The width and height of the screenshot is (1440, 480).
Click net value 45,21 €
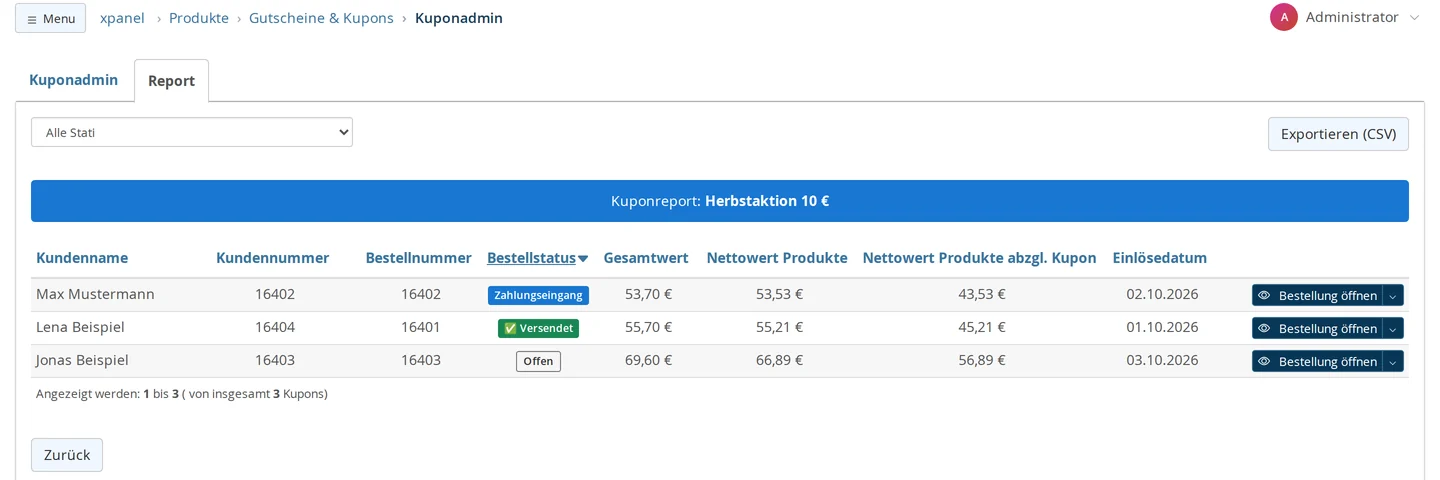(981, 327)
